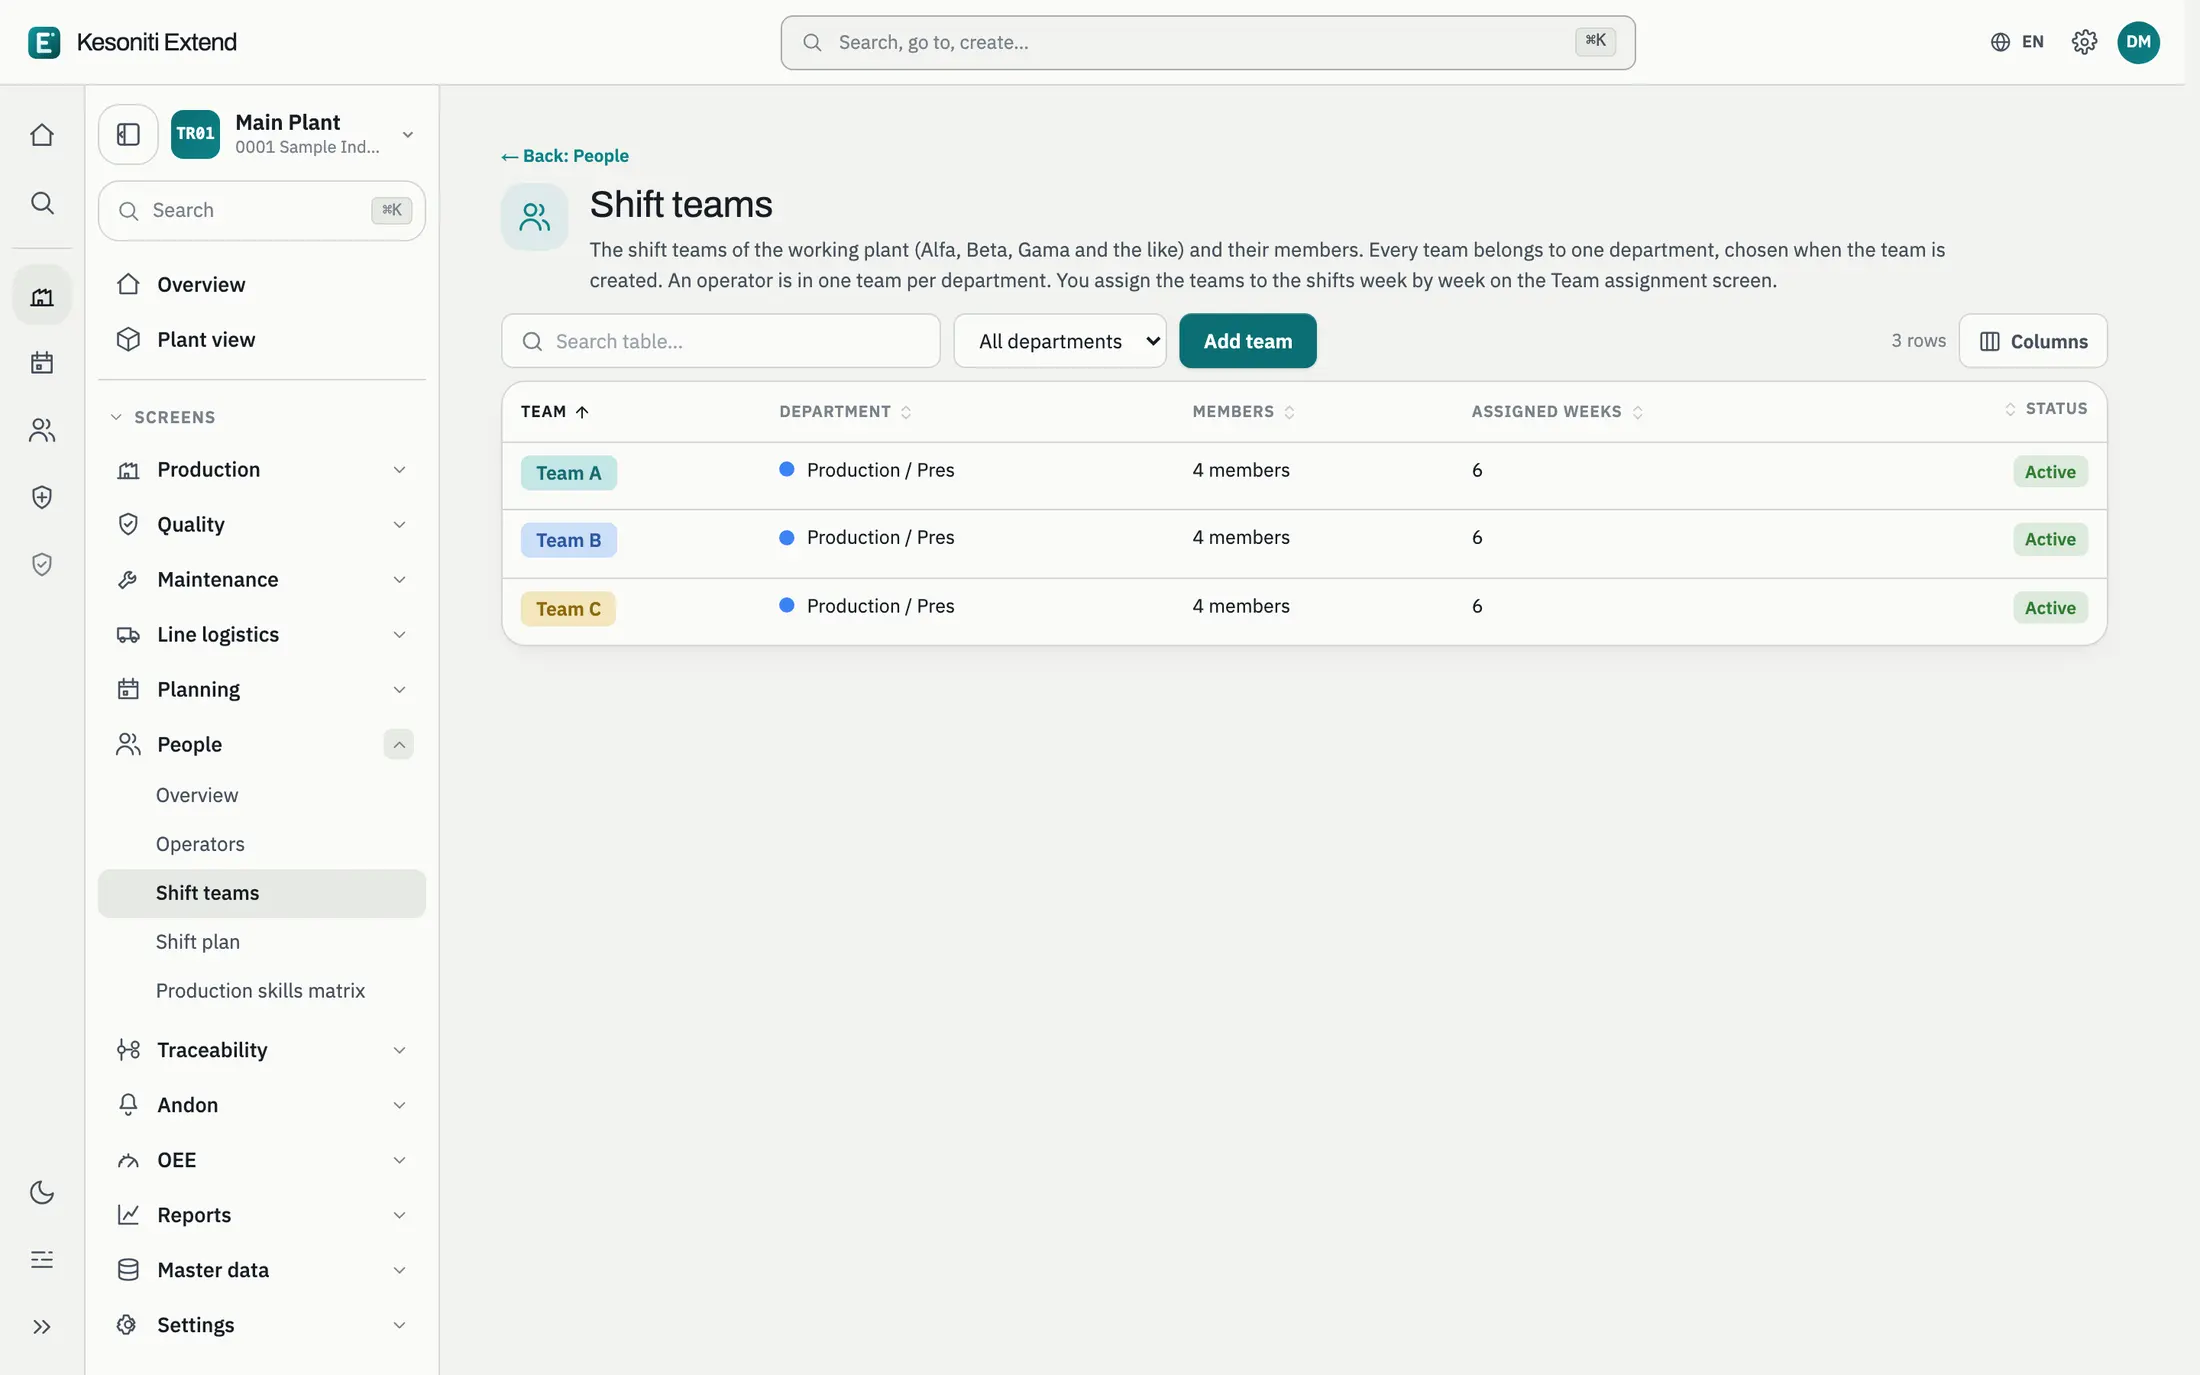Open the search icon in the left rail

(x=42, y=203)
